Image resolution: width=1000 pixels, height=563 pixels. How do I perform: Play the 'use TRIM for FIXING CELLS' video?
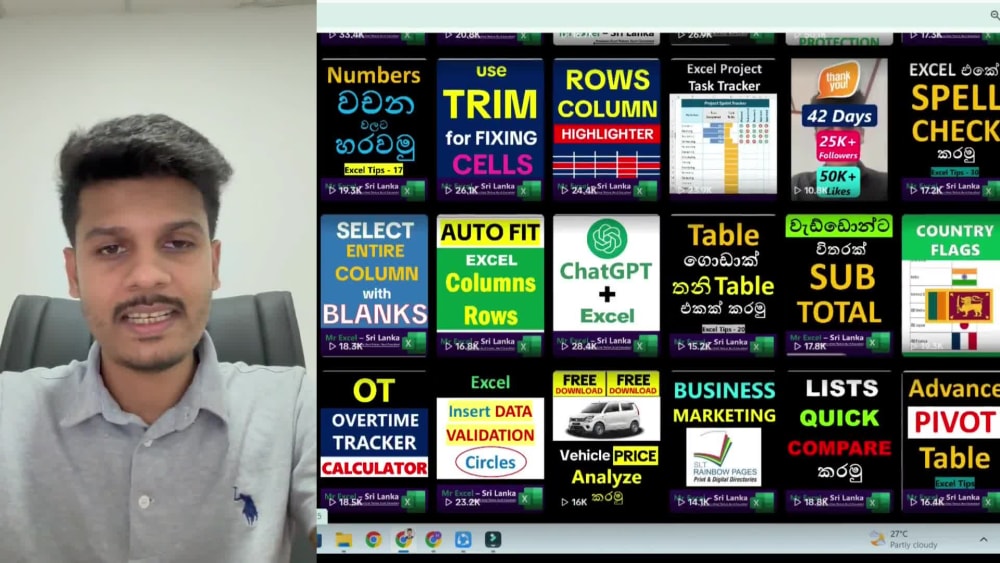[x=490, y=129]
